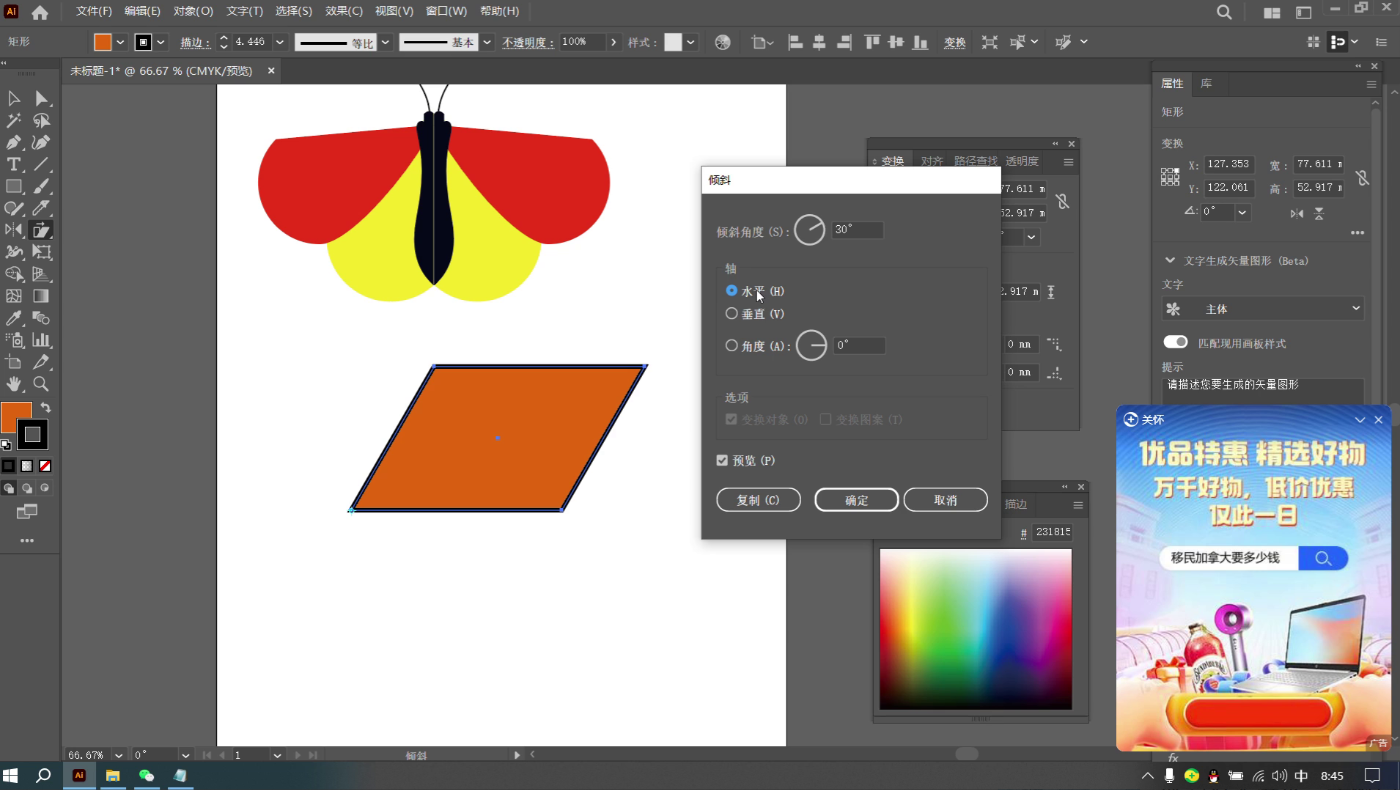The width and height of the screenshot is (1400, 790).
Task: Collapse Text to Vector Graphic section
Action: coord(1170,260)
